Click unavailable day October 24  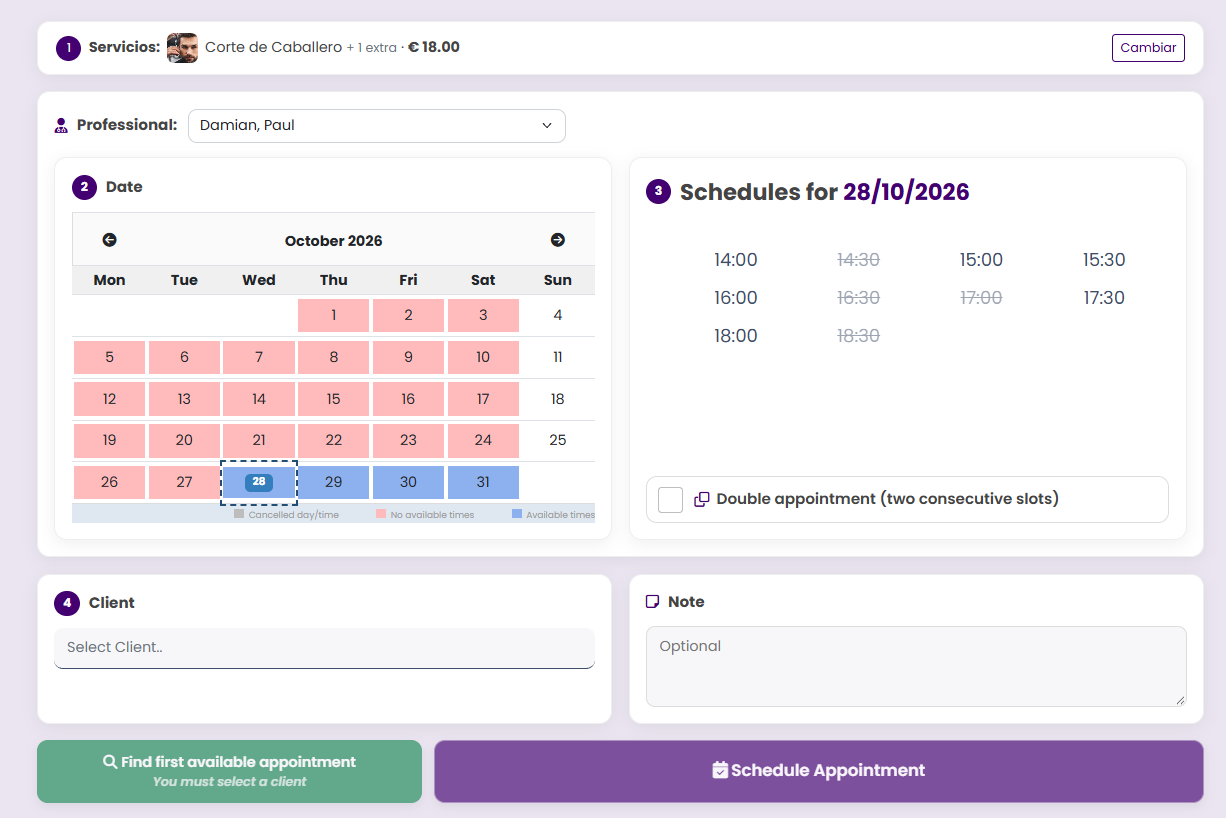(483, 440)
